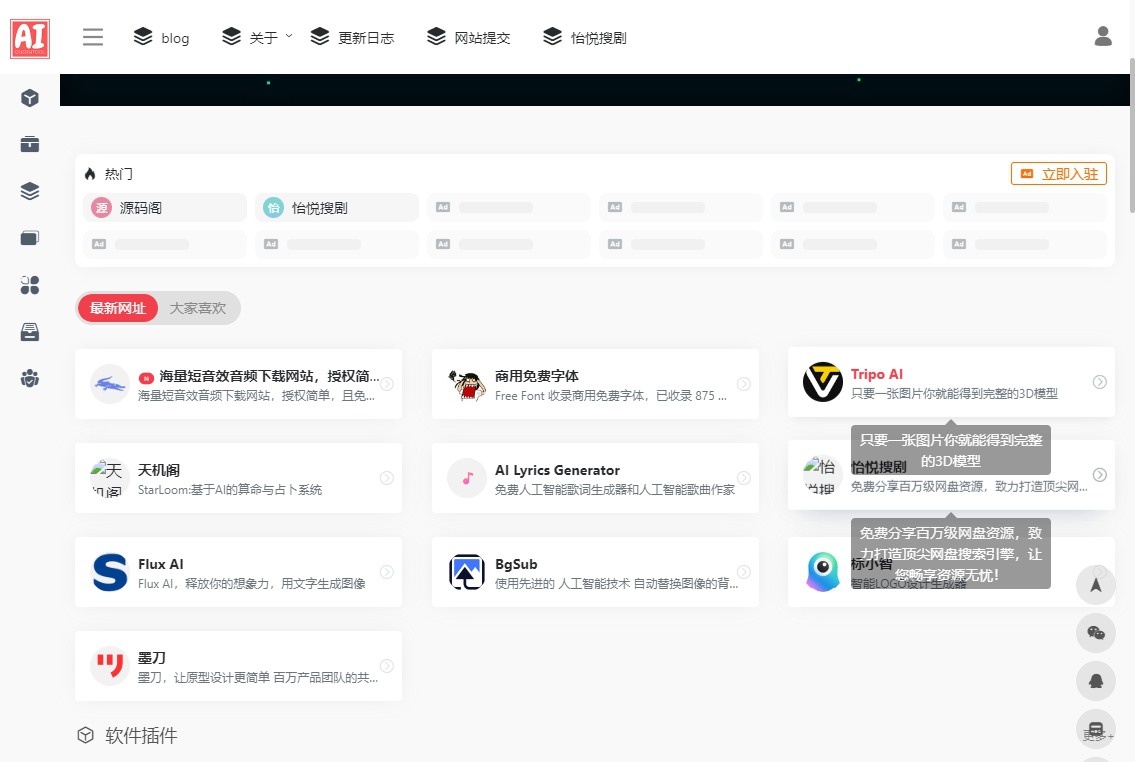Click the arrow on 怡悦搜剧 card
This screenshot has width=1135, height=762.
(1100, 475)
